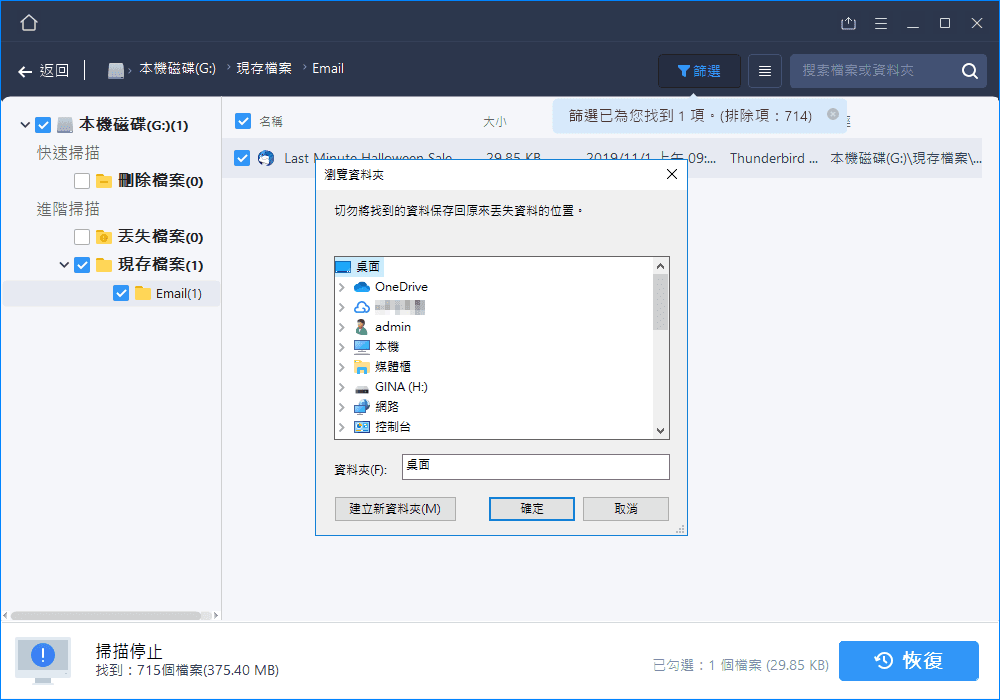Screen dimensions: 1000x700
Task: Click the home icon in title bar
Action: point(29,23)
